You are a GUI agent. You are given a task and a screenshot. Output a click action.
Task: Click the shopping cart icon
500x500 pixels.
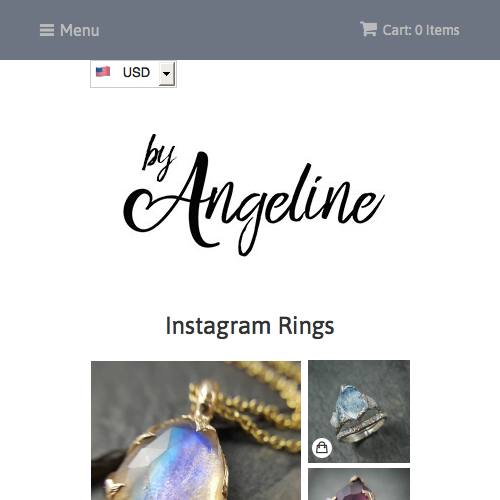(x=368, y=29)
